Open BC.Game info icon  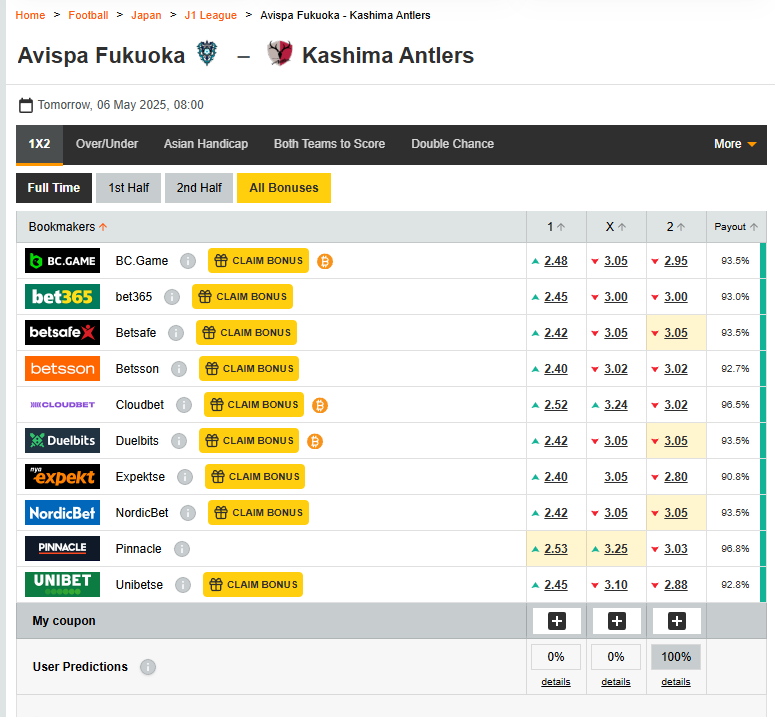point(188,261)
